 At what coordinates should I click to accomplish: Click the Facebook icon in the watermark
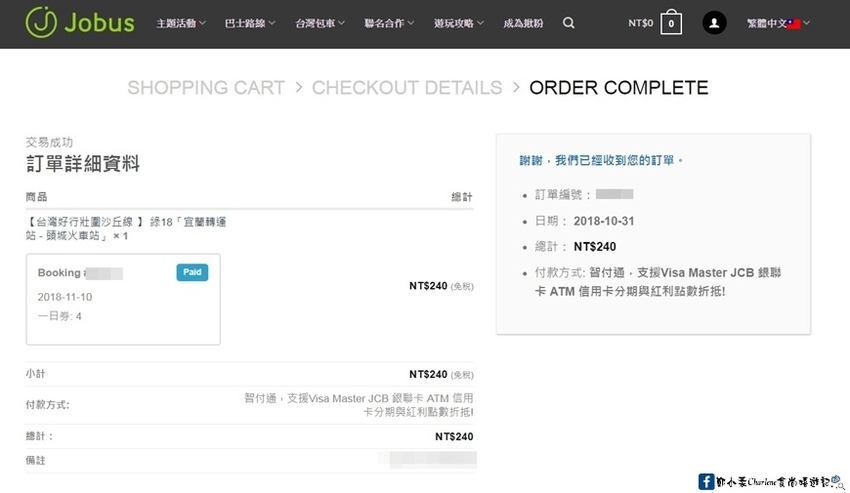coord(706,481)
